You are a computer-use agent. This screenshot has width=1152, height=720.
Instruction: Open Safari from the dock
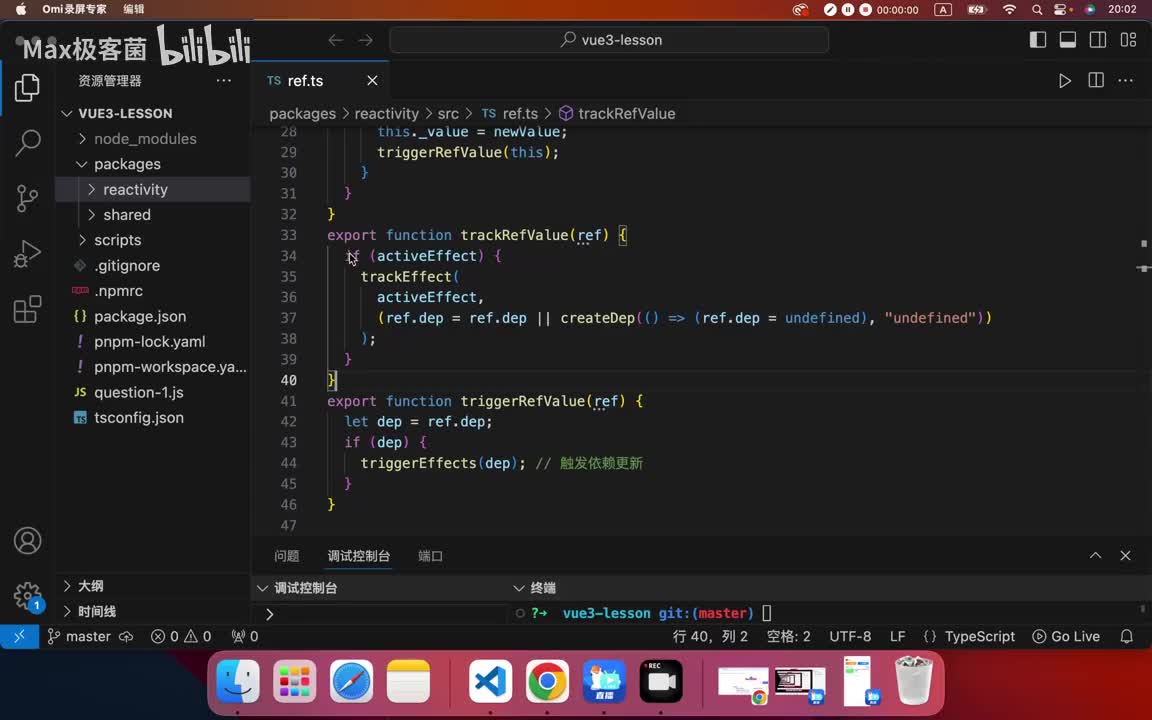click(351, 681)
